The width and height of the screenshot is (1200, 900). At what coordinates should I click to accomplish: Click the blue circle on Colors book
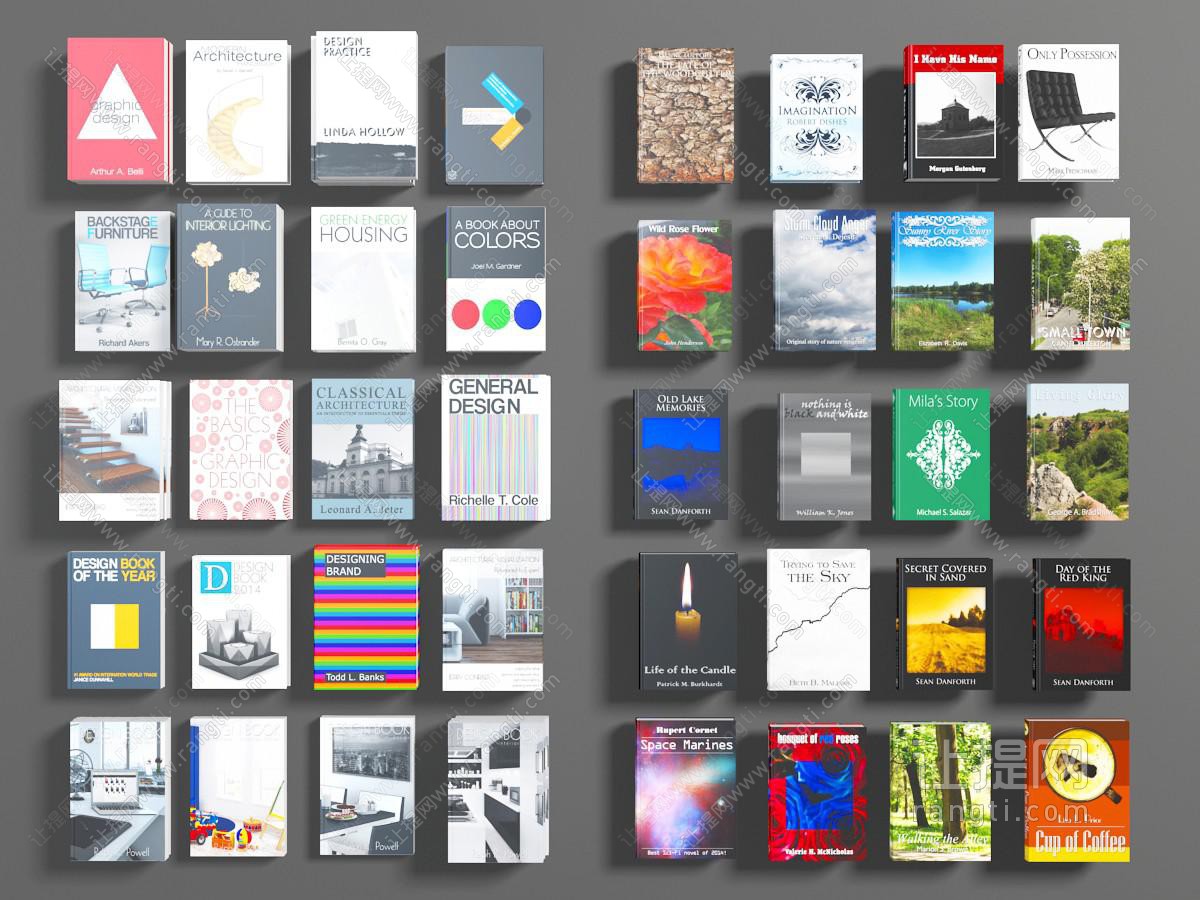pos(527,314)
